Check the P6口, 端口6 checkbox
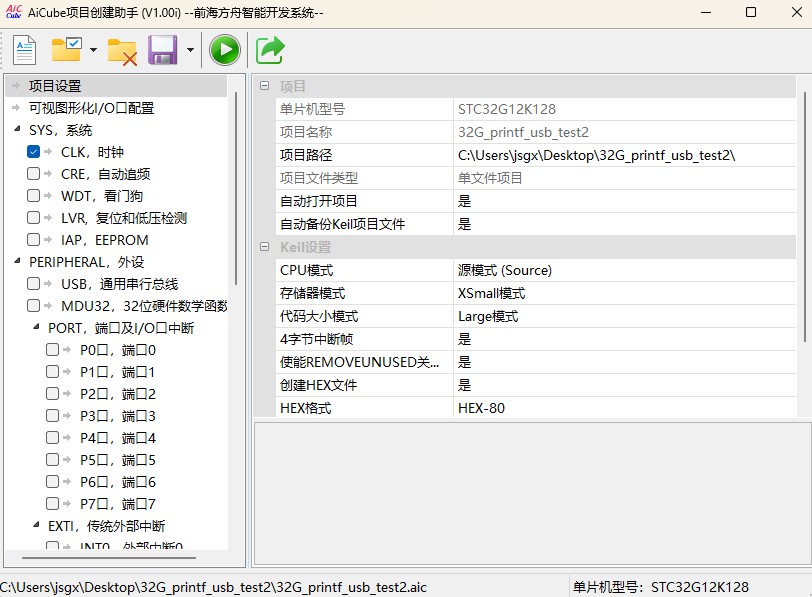 (x=52, y=482)
